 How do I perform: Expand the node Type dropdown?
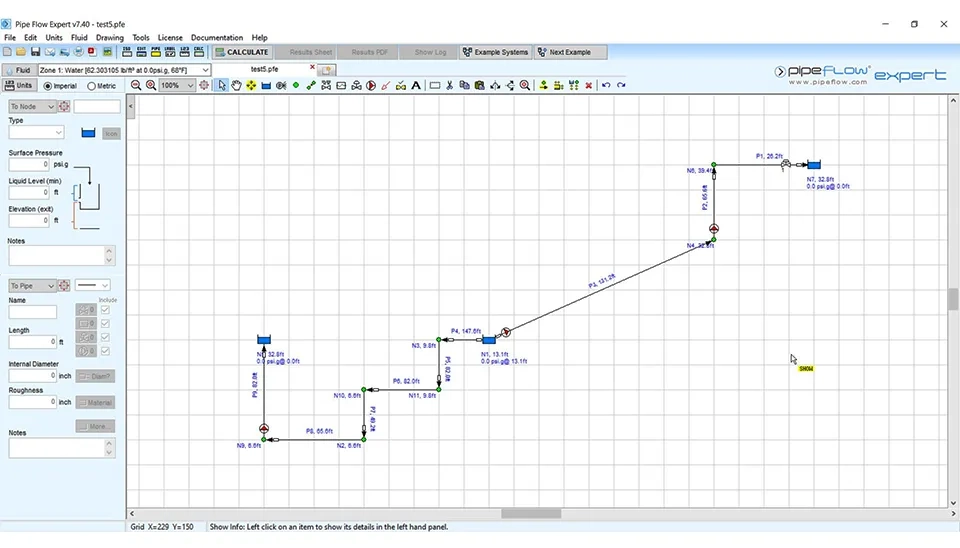59,132
